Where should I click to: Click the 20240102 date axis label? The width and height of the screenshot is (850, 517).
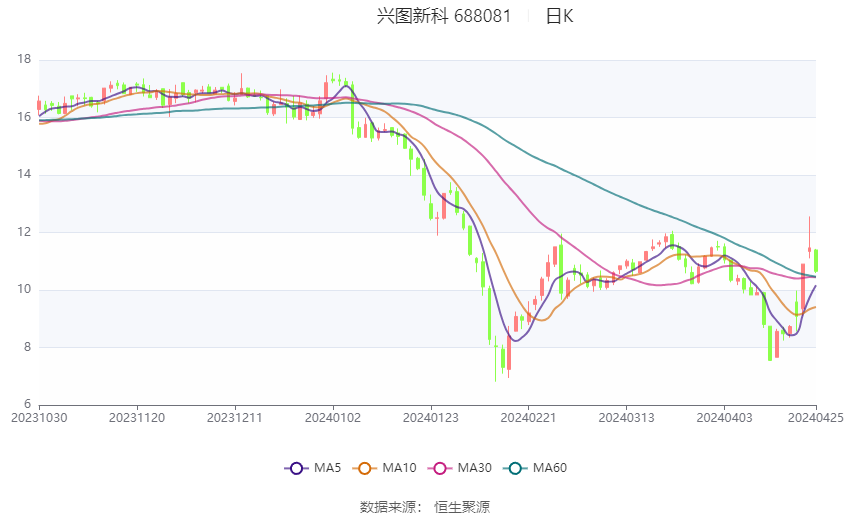point(333,418)
